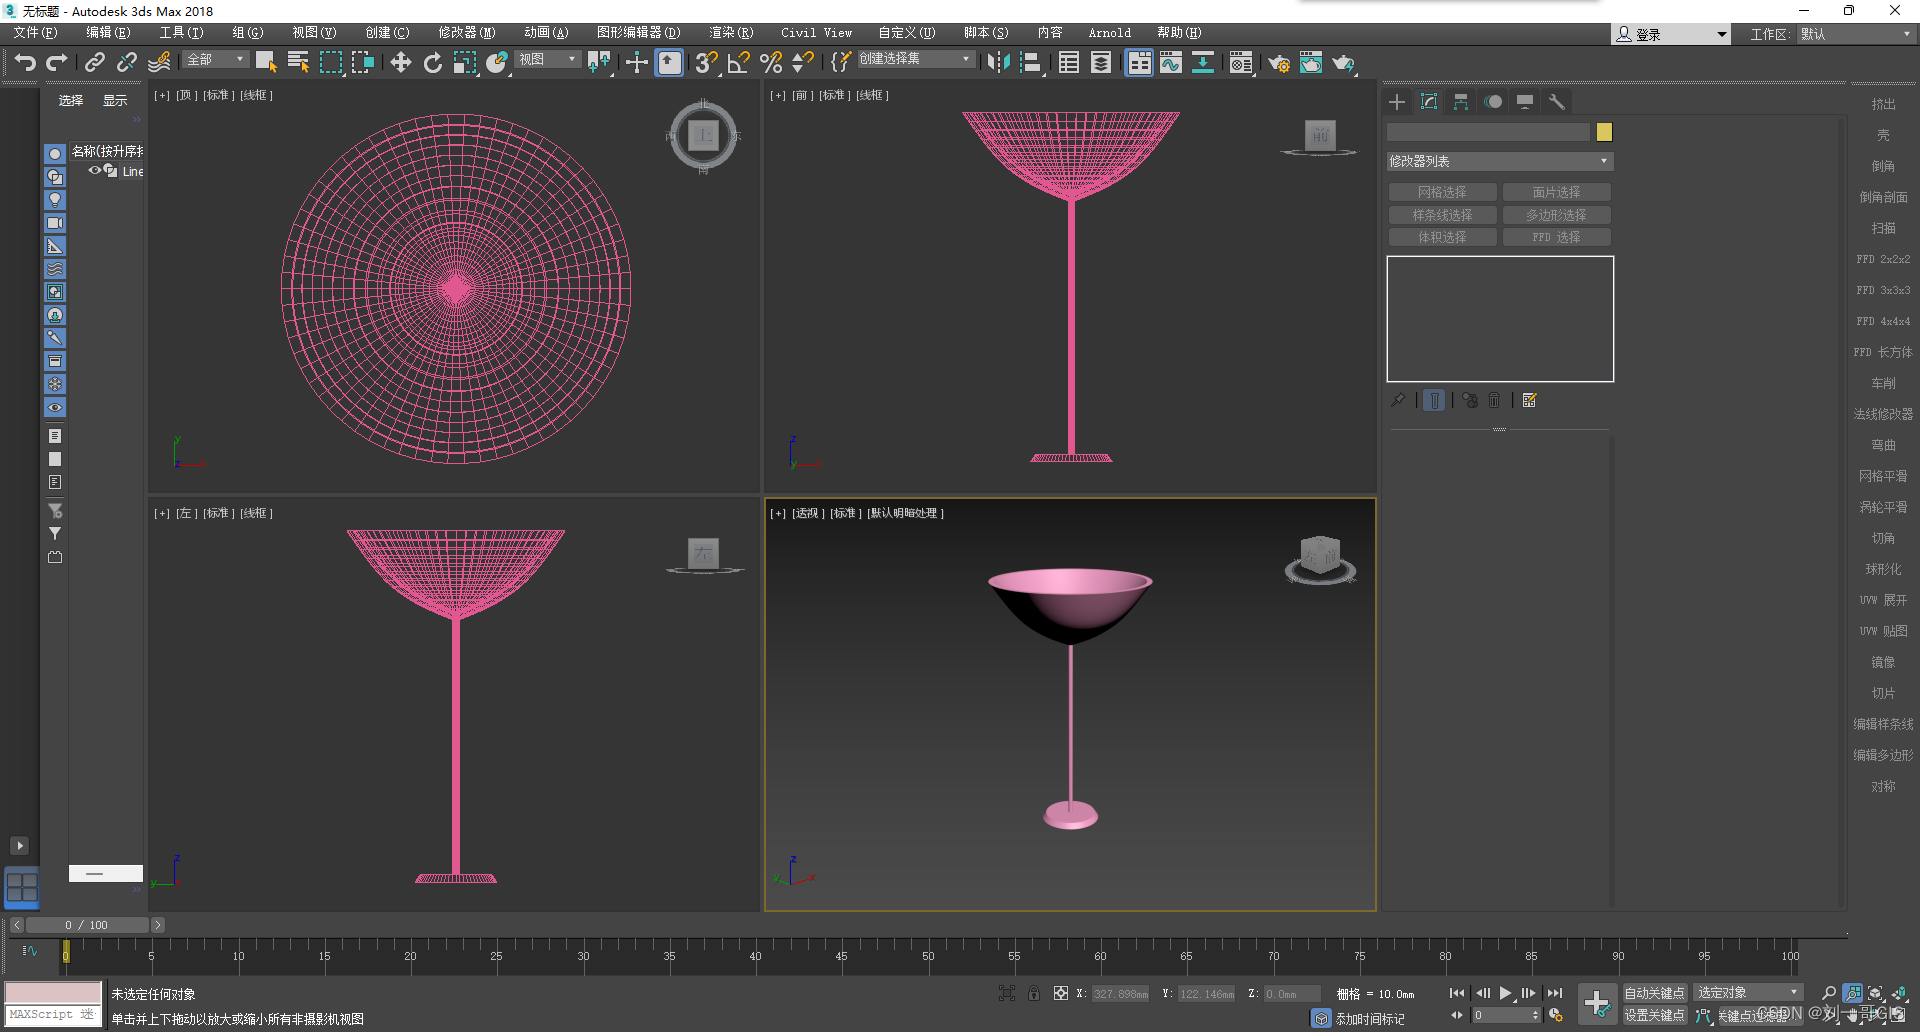Choose the Rectangular Selection Region tool
This screenshot has width=1920, height=1032.
pos(330,63)
